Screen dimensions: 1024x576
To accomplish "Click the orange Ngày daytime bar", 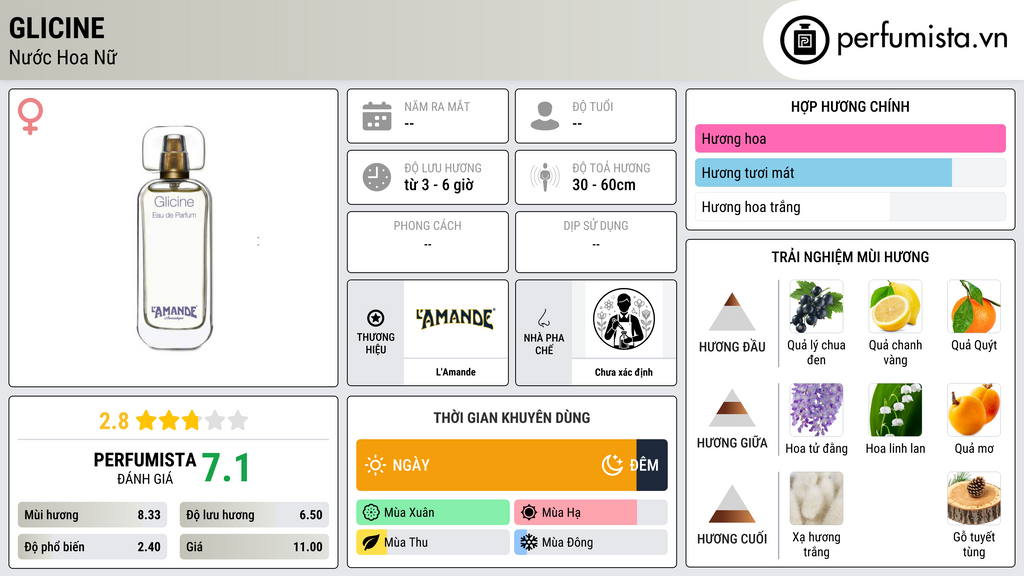I will (496, 465).
